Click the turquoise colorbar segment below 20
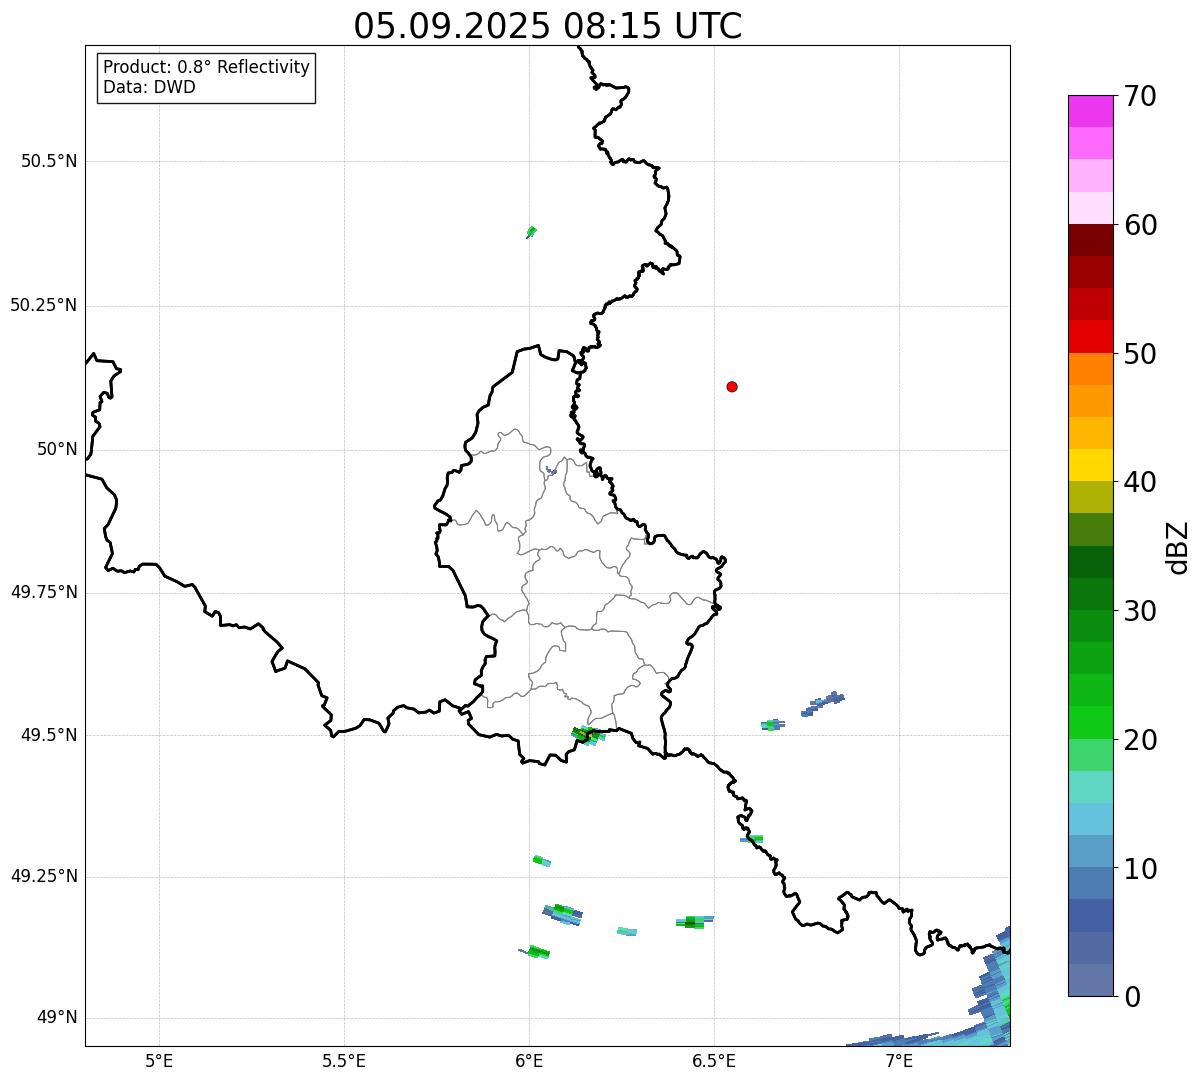Screen dimensions: 1202x1081 point(1090,787)
